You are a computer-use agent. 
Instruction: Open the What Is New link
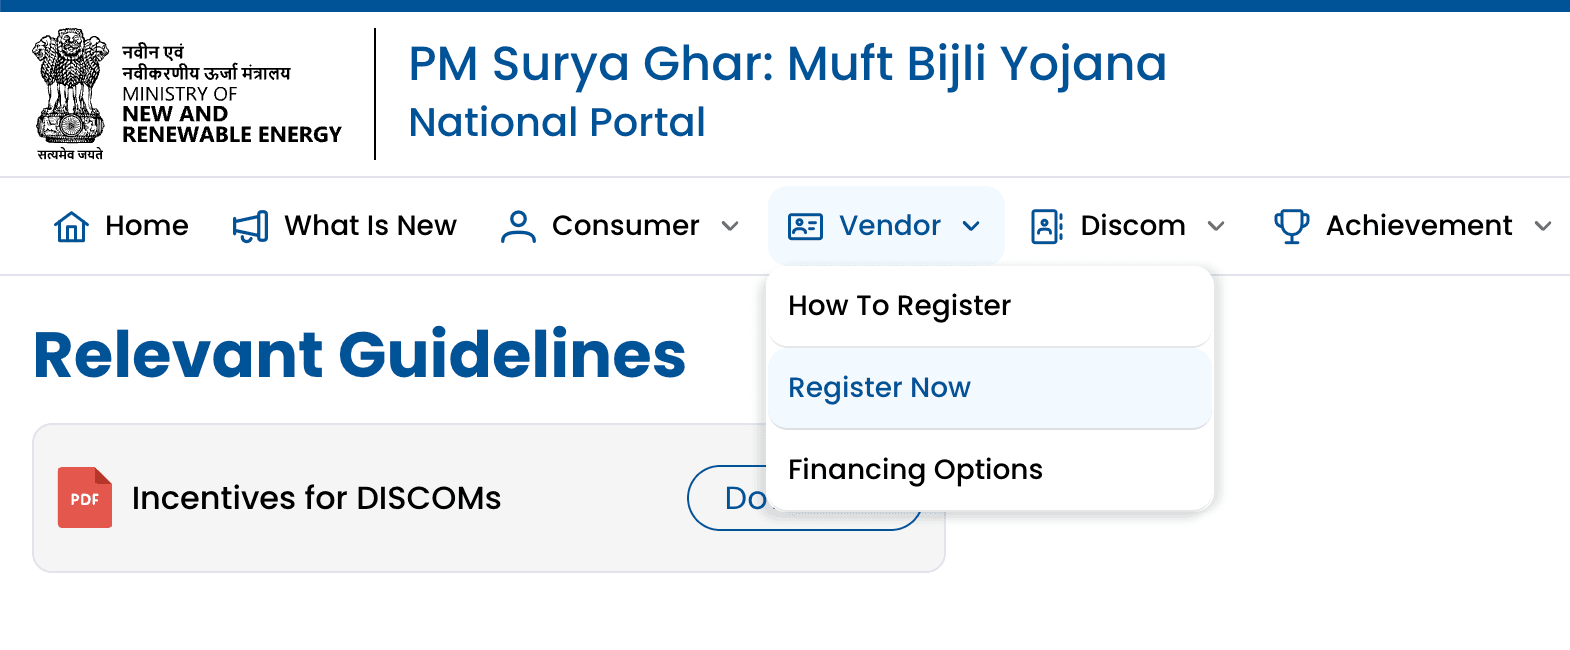(370, 226)
